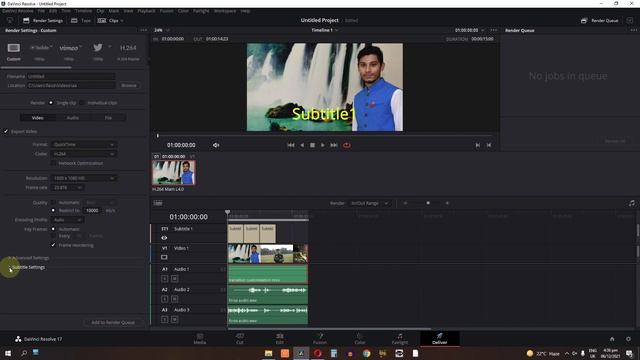Click the Restrict to bitrate value field
The height and width of the screenshot is (360, 640).
92,211
